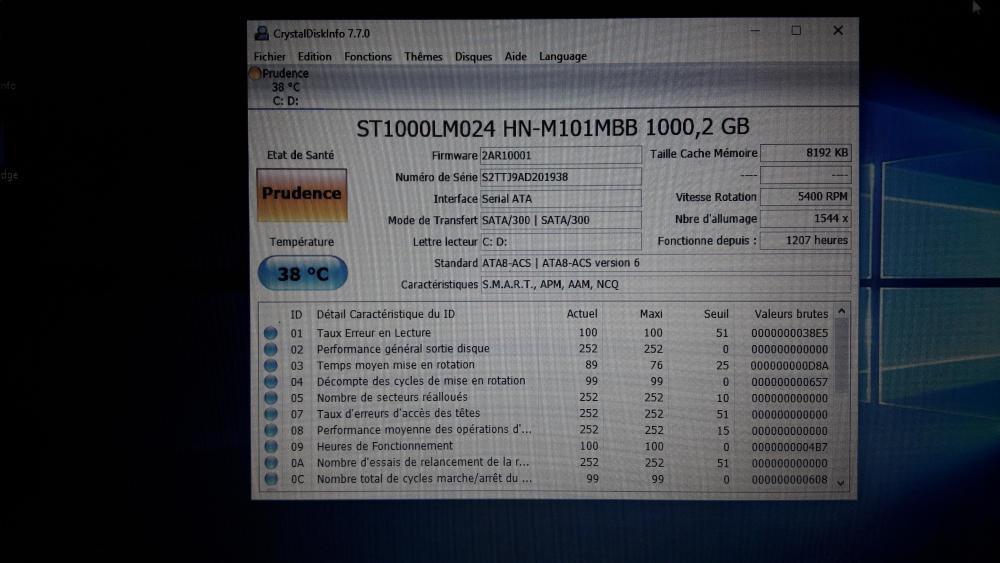The height and width of the screenshot is (563, 1000).
Task: Click the Taille Cache Mémoire value 8192 KB
Action: tap(805, 153)
